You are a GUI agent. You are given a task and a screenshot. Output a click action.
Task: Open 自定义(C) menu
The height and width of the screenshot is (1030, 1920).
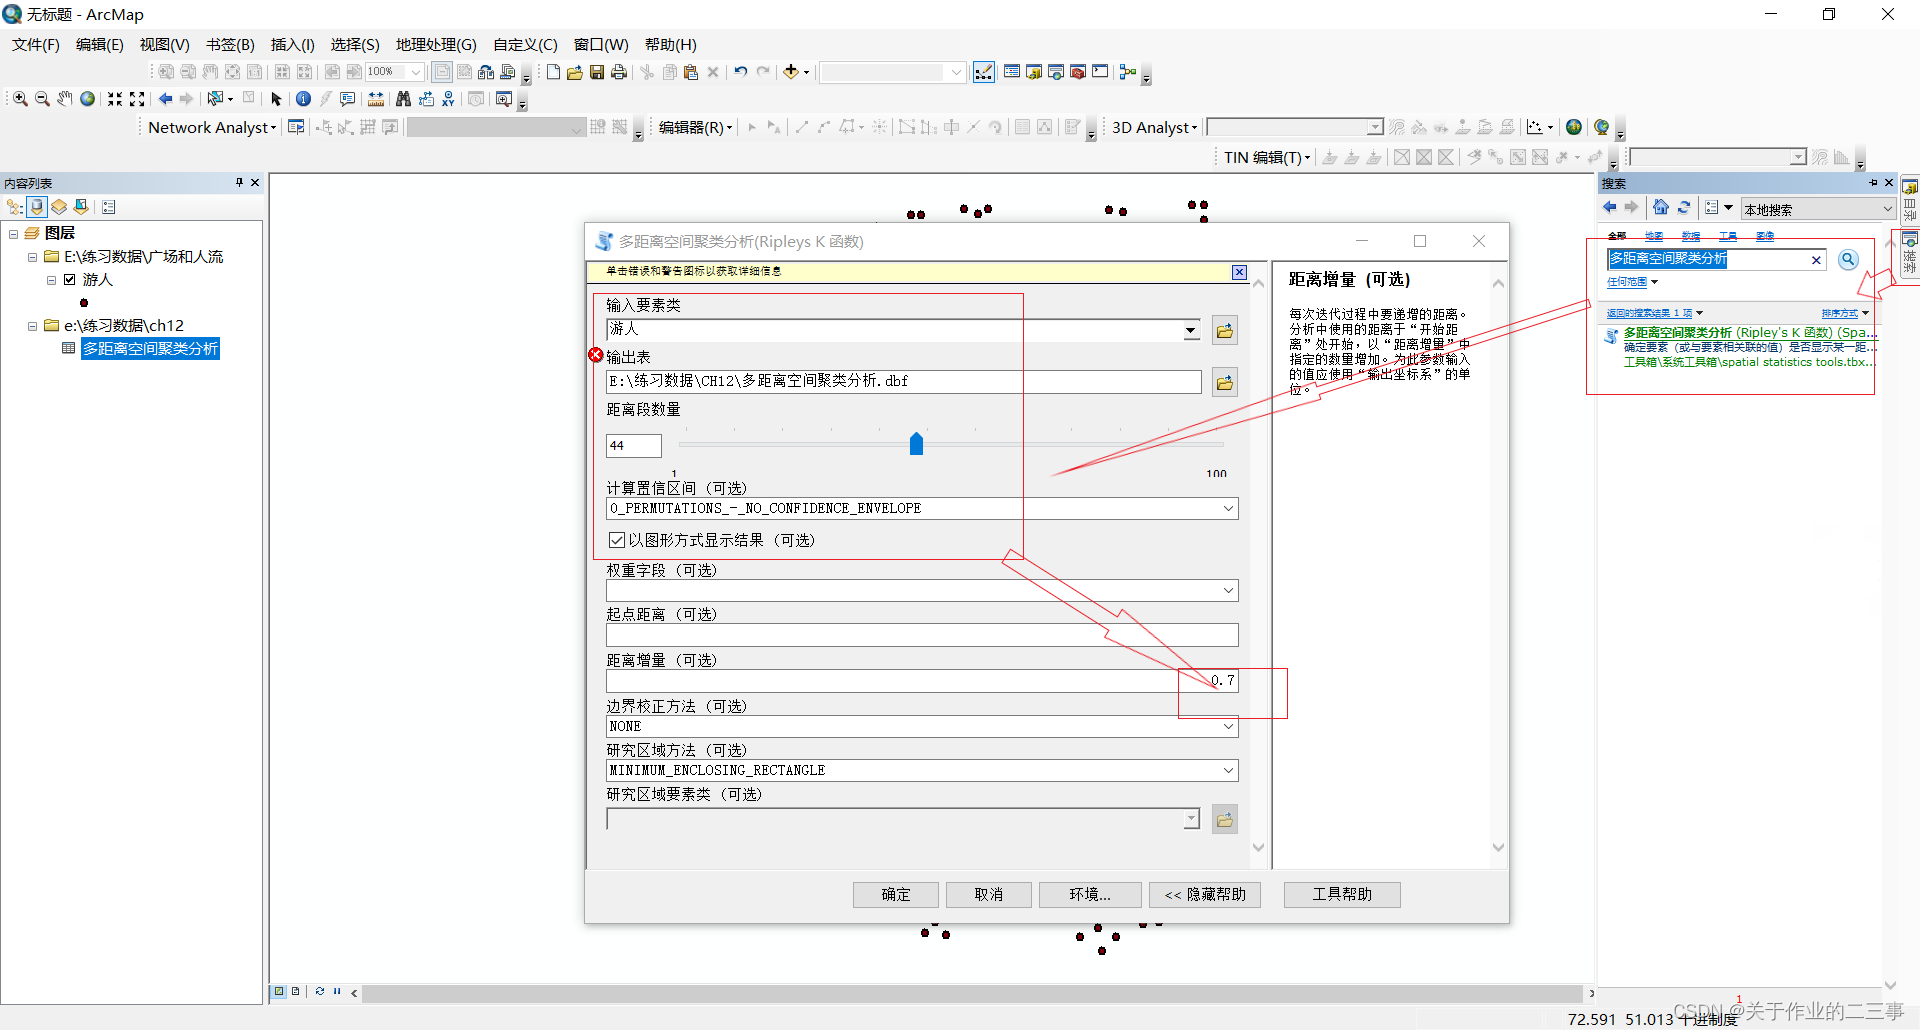[525, 45]
